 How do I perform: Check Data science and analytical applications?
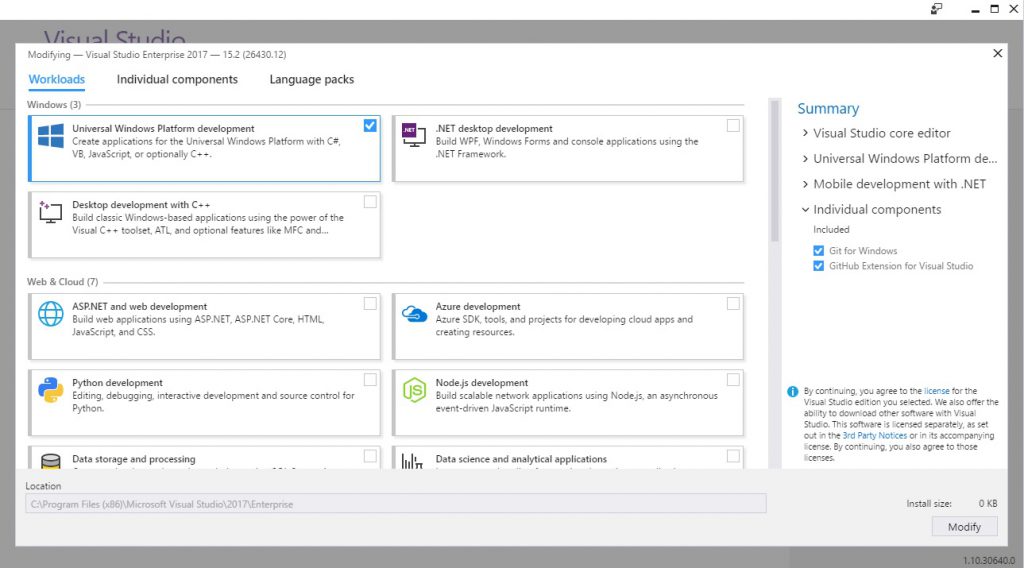[733, 456]
